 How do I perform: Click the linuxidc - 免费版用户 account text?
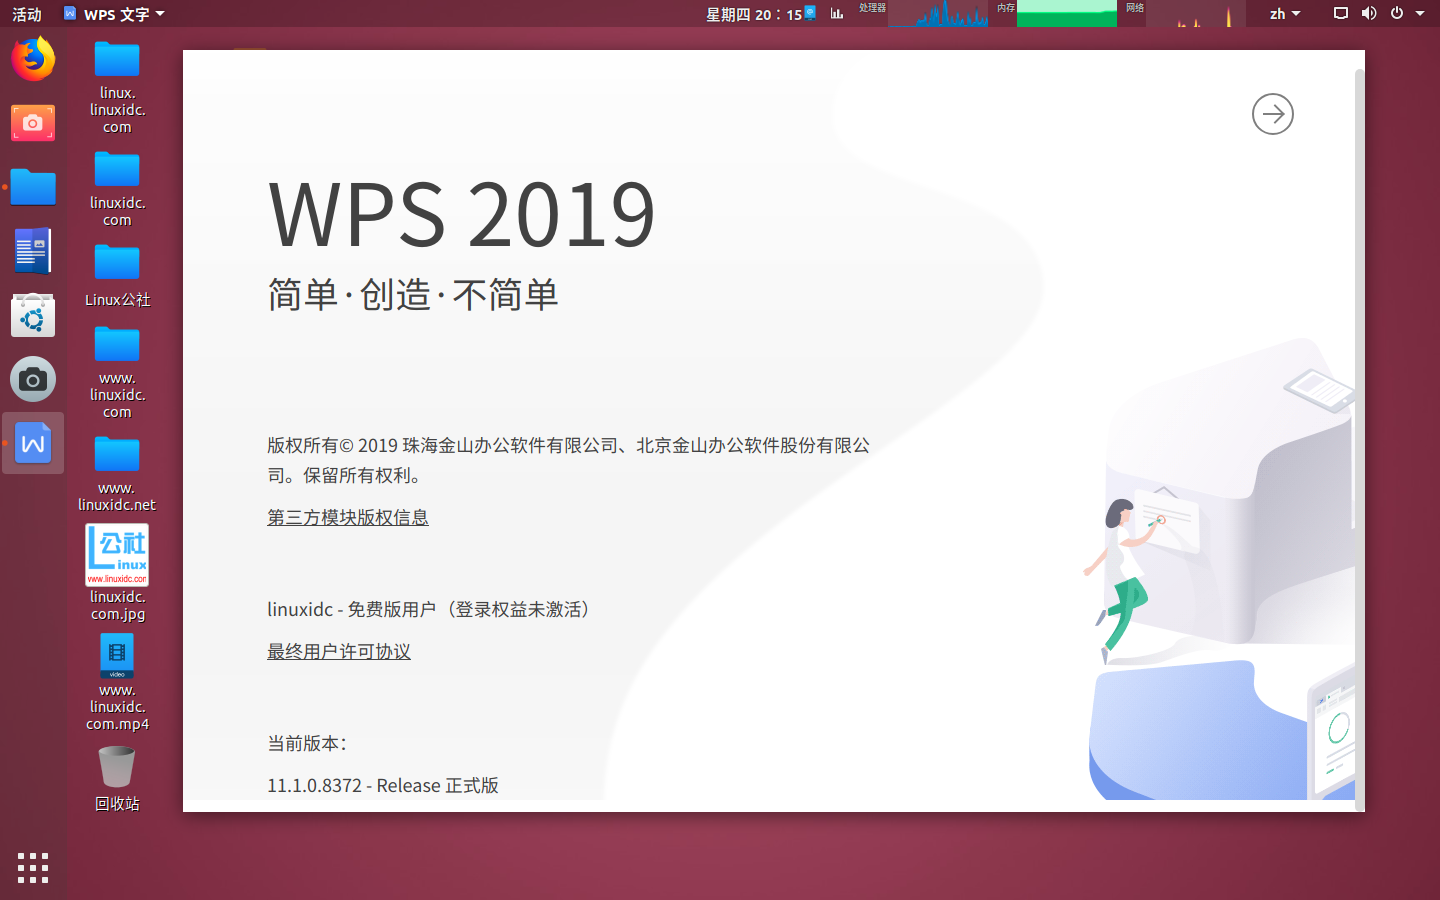click(x=432, y=609)
